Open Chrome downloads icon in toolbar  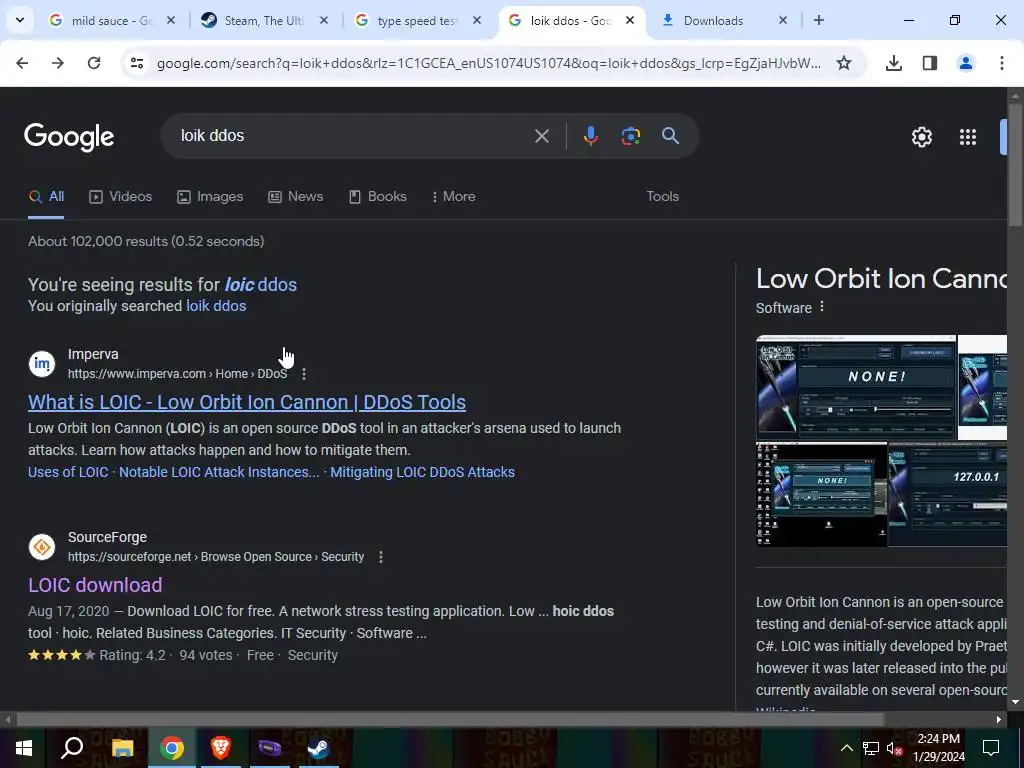893,63
